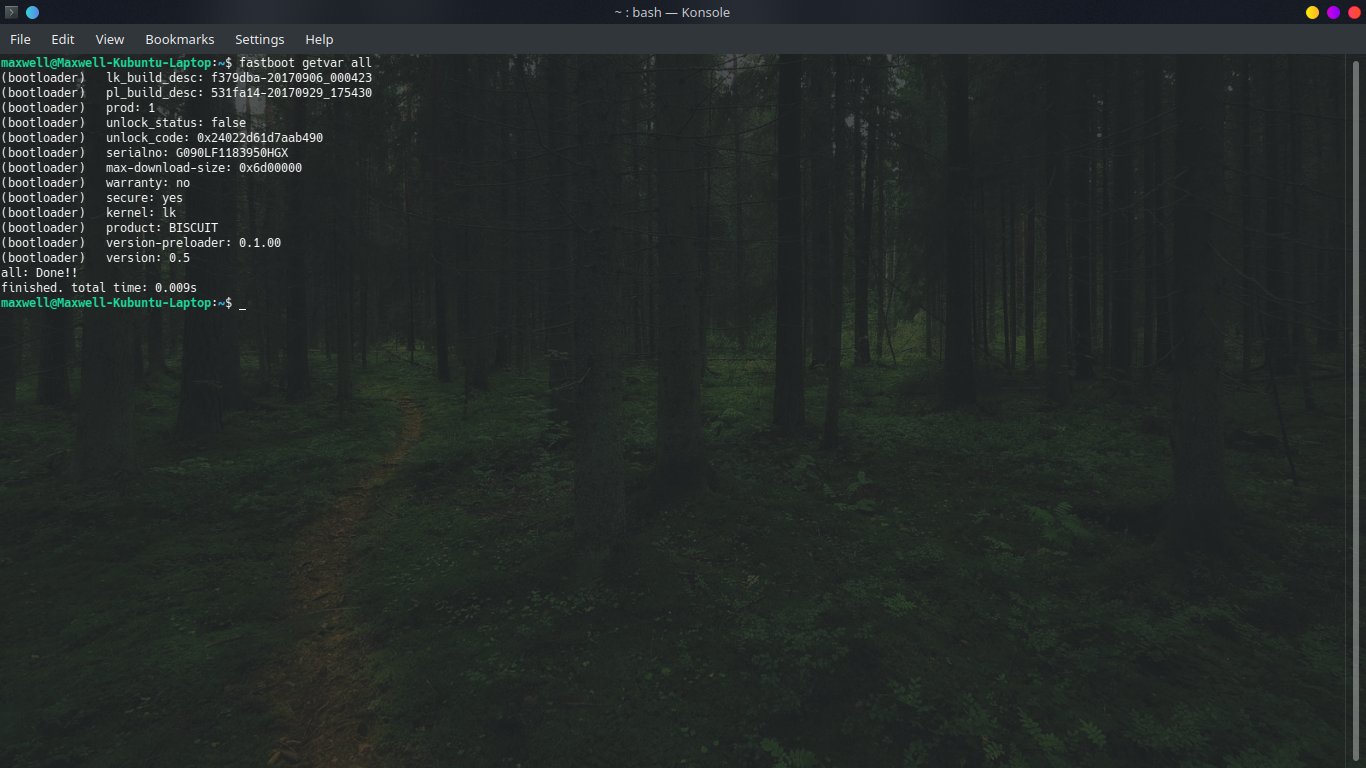Open the Settings menu

(259, 39)
